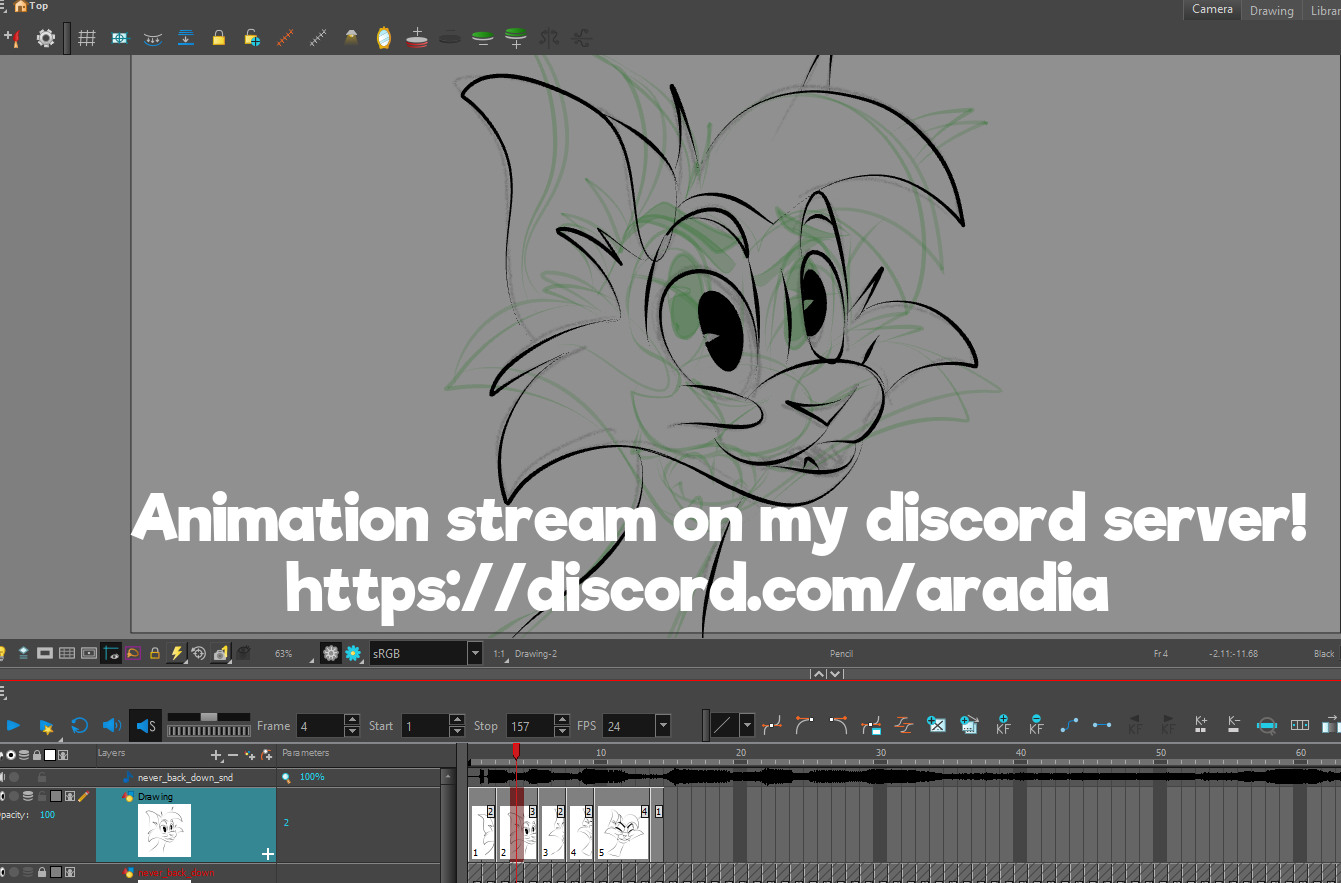The image size is (1341, 883).
Task: Click the Frame number input field
Action: [320, 726]
